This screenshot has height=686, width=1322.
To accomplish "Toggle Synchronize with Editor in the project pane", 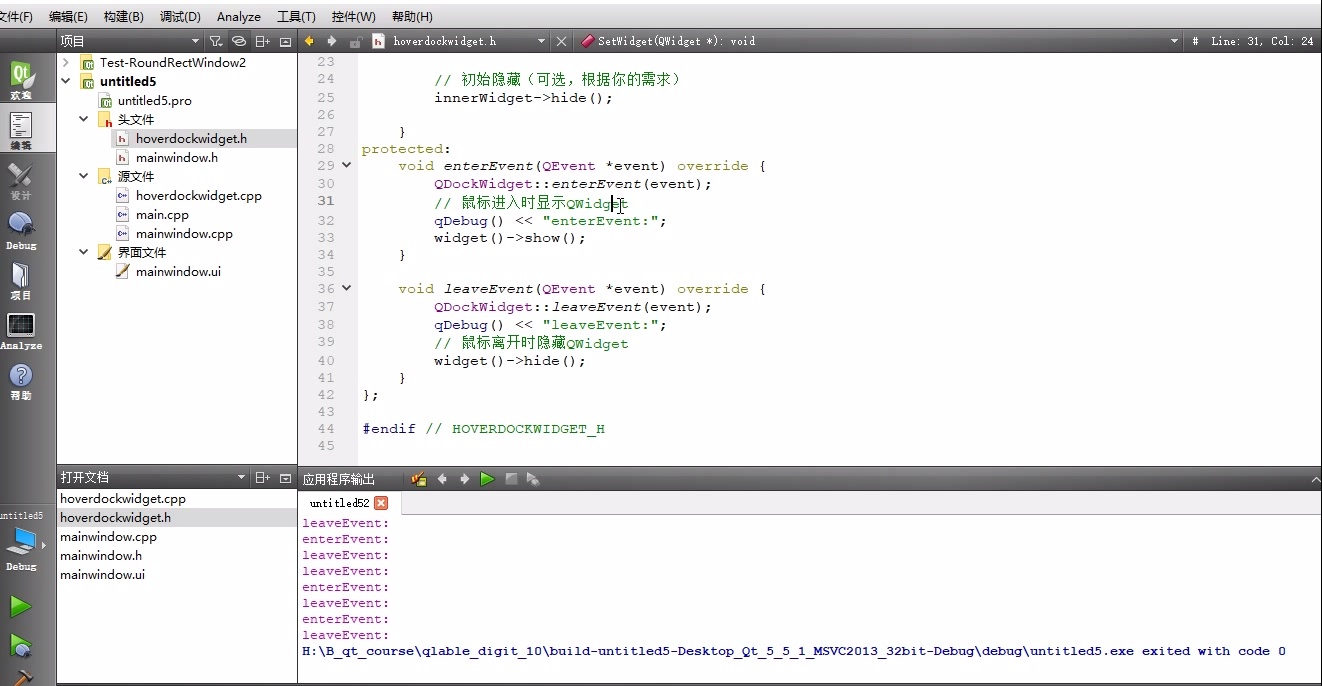I will (x=239, y=41).
